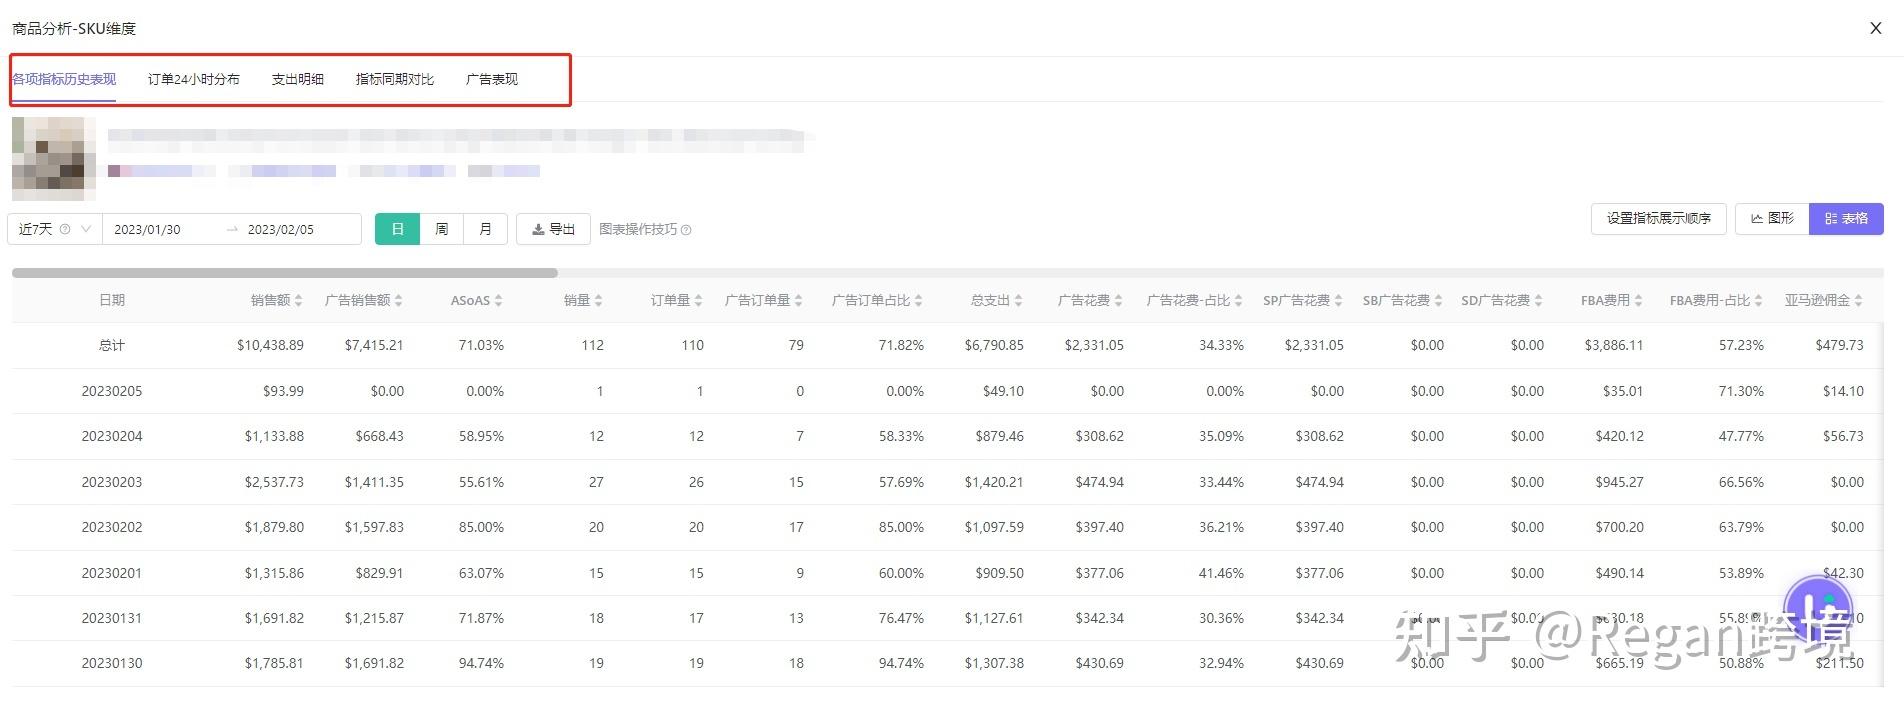The height and width of the screenshot is (721, 1904).
Task: Click sort arrows on 总支出 header
Action: click(1018, 301)
